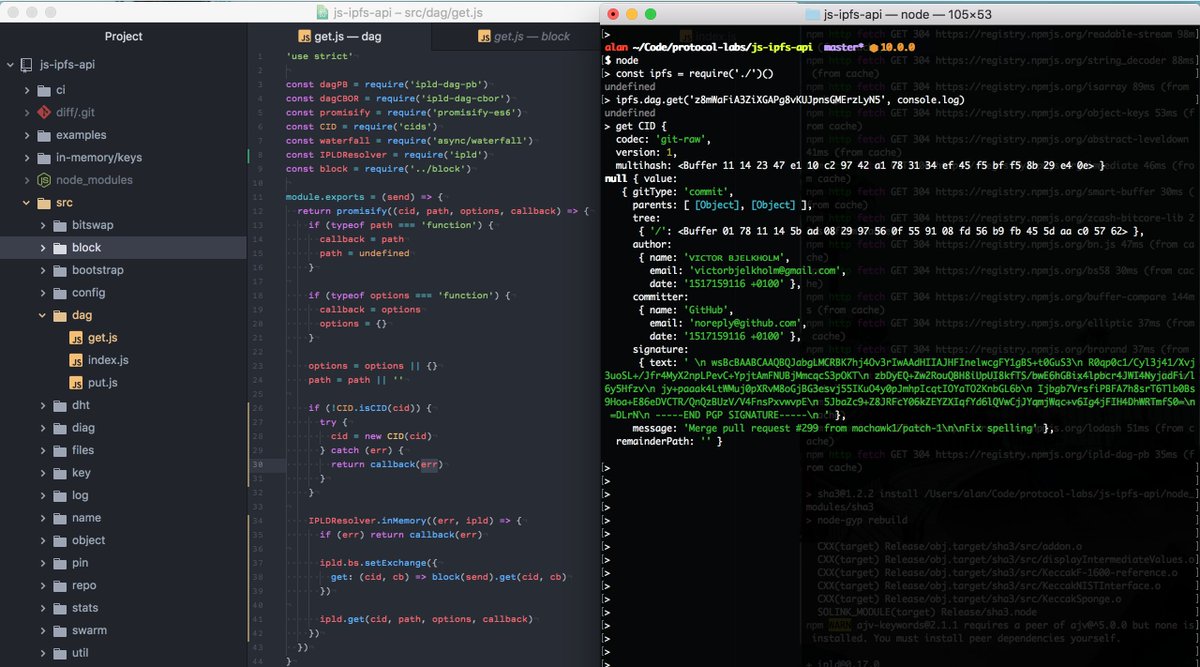Select the block folder row
Image resolution: width=1200 pixels, height=667 pixels.
pos(123,248)
